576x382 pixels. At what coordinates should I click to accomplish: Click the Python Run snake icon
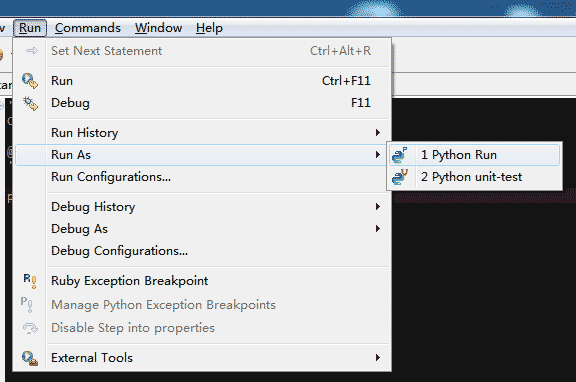(400, 155)
